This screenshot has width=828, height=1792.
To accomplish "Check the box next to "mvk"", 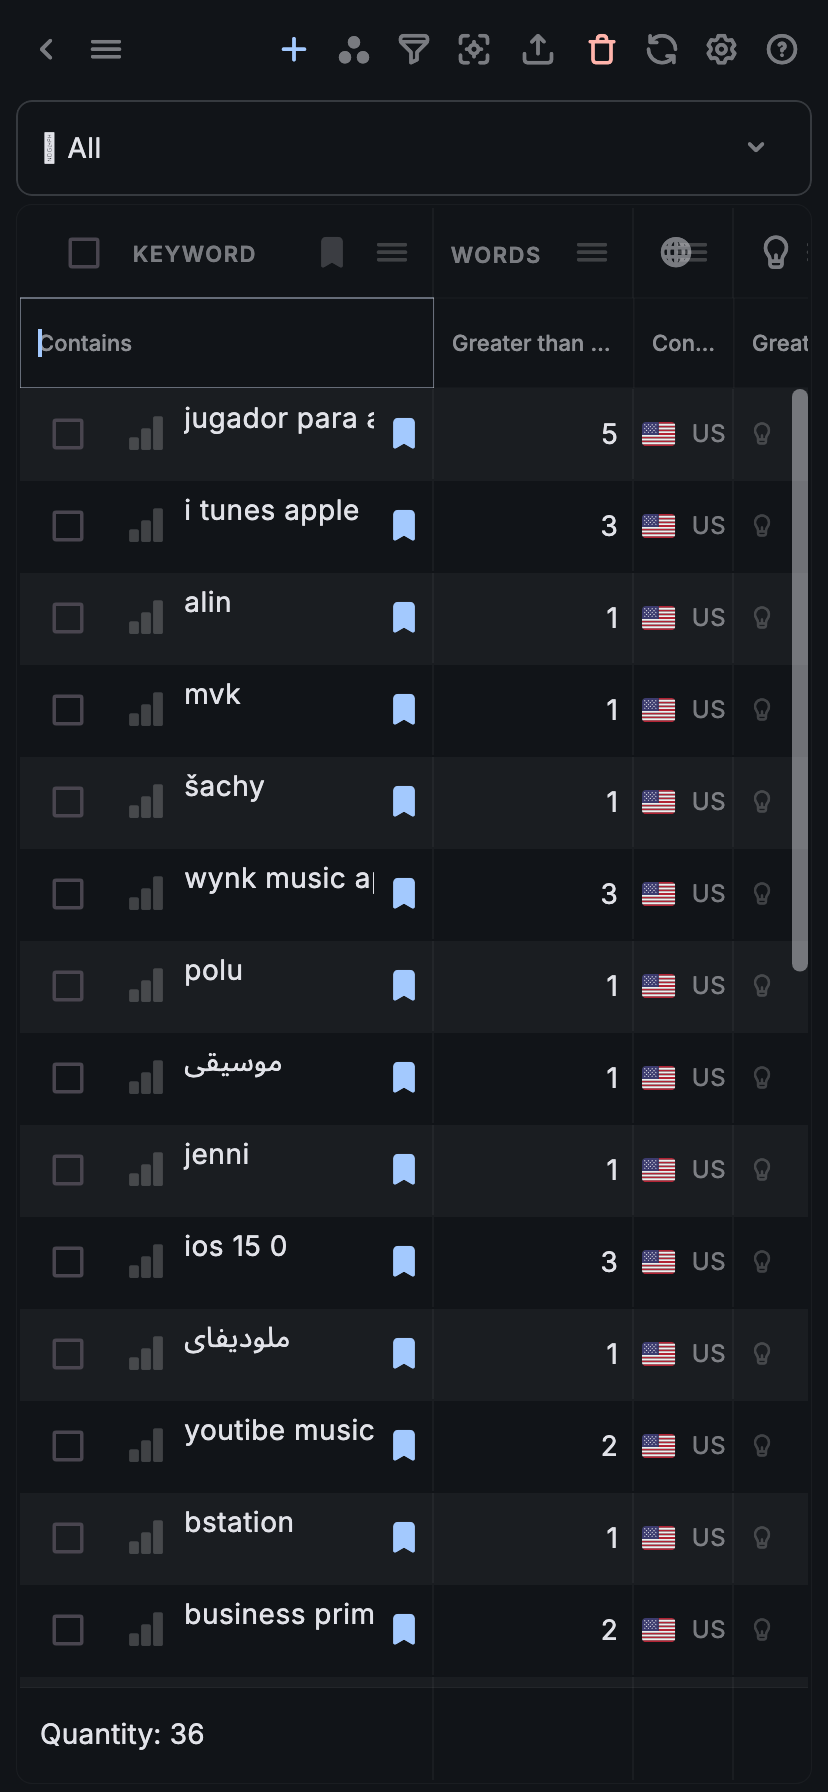I will coord(67,709).
